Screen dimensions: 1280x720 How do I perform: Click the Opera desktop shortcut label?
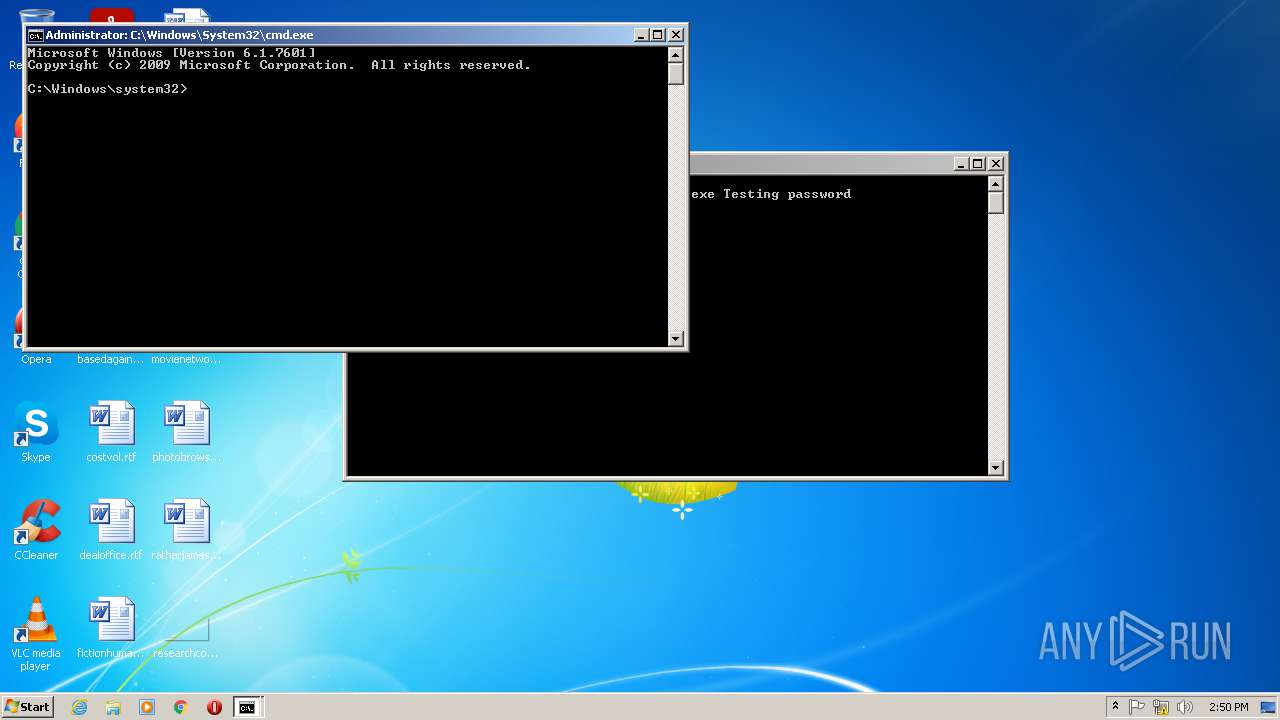tap(36, 359)
